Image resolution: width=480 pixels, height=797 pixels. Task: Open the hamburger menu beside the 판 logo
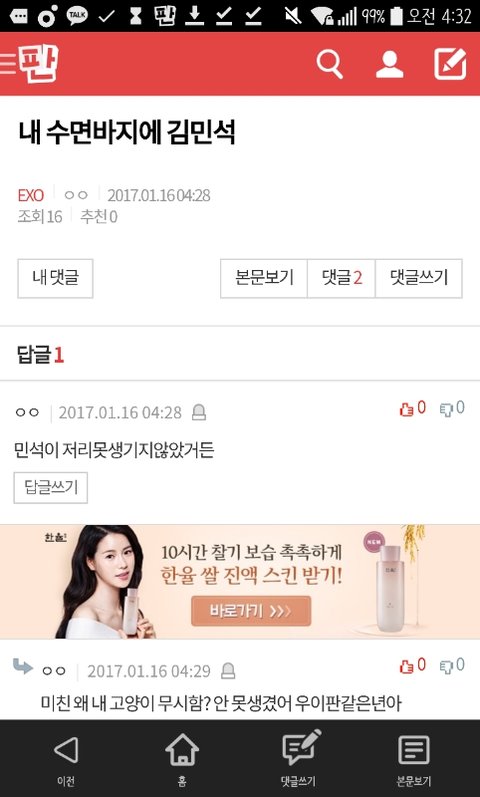click(x=8, y=65)
